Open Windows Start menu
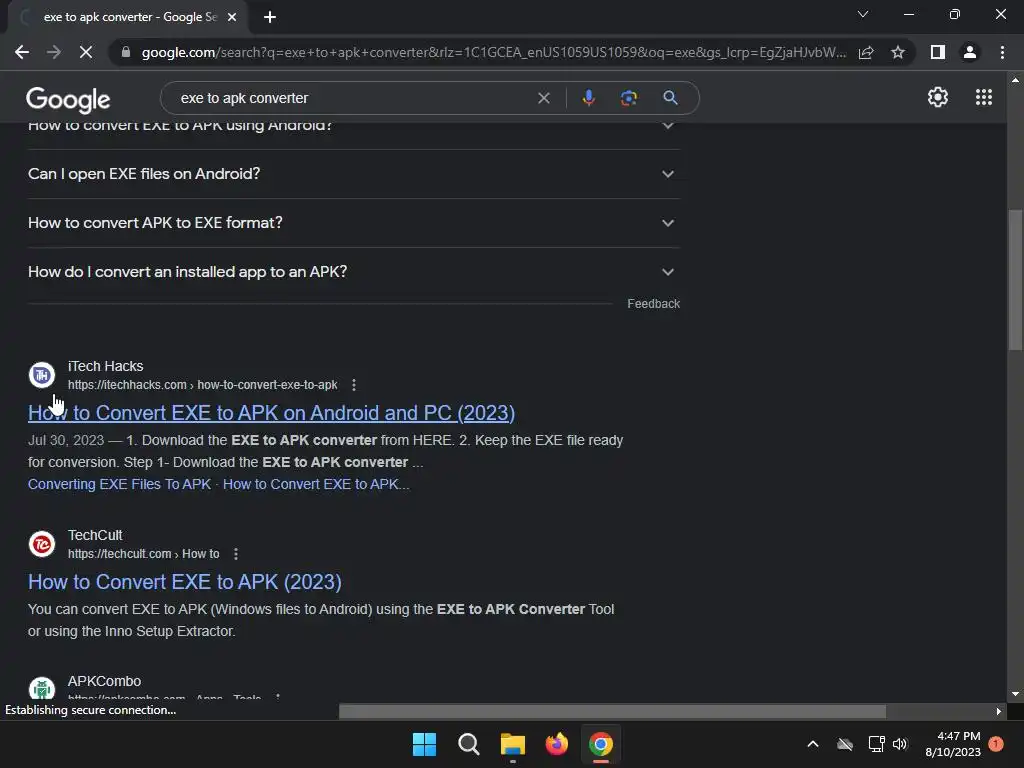The height and width of the screenshot is (768, 1024). (424, 744)
